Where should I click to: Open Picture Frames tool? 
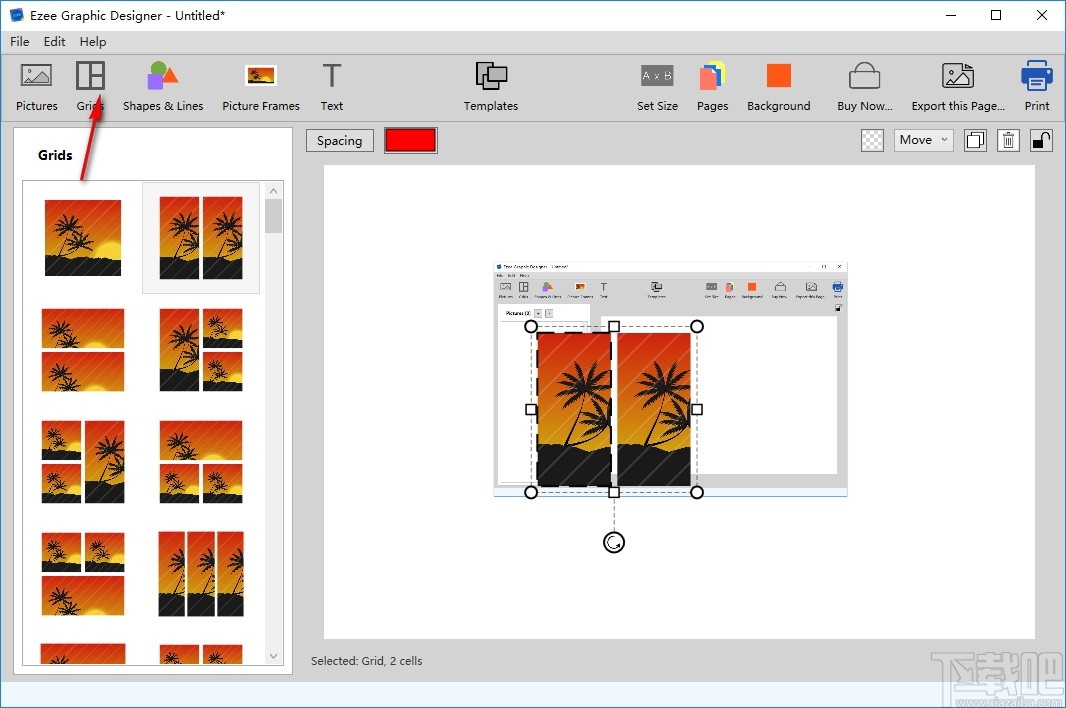[260, 86]
